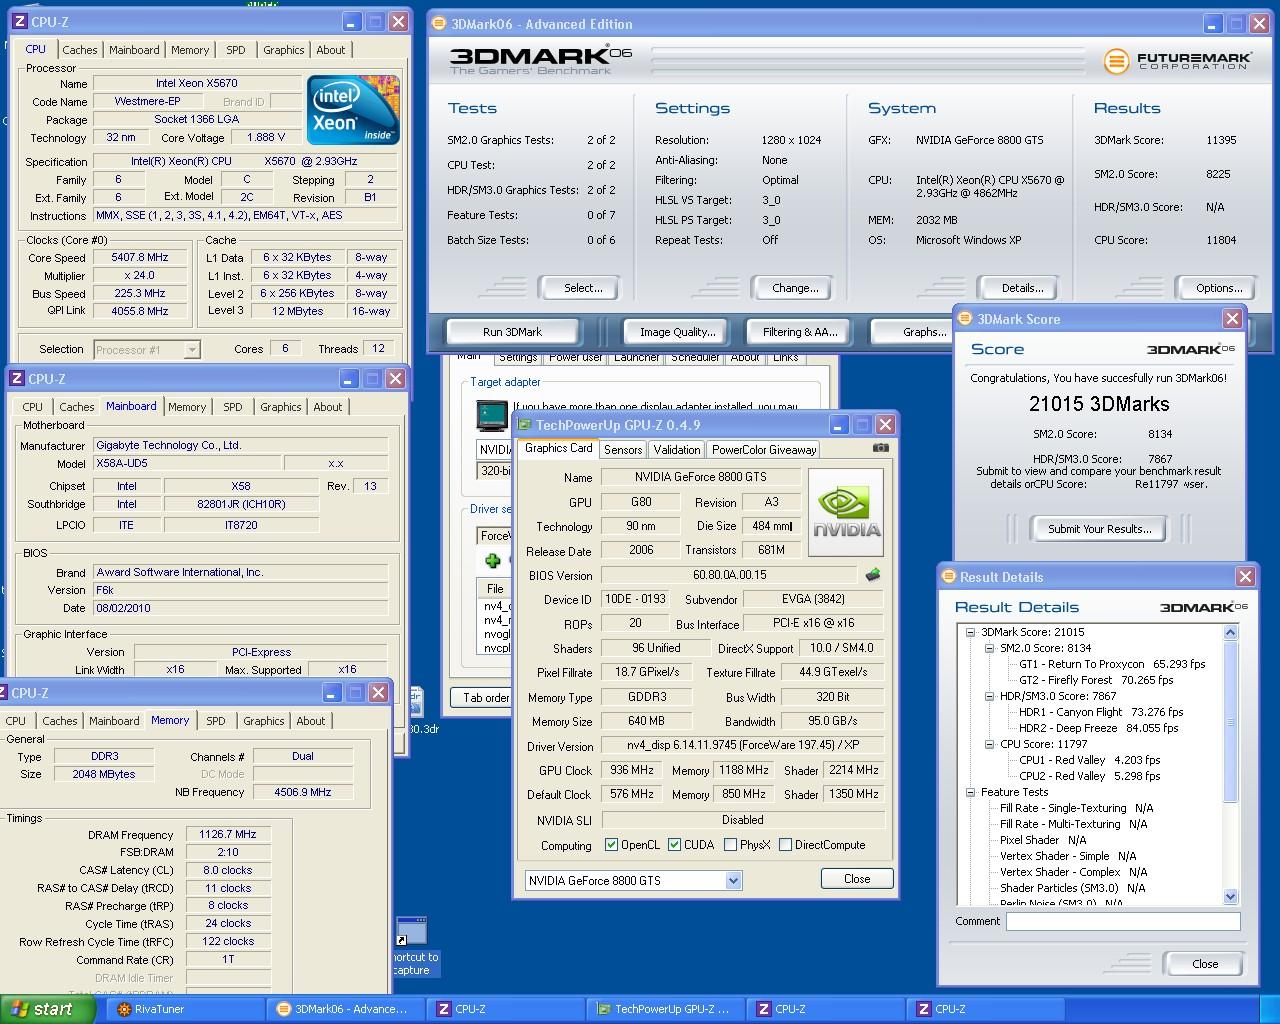
Task: Click the 3DMark06 Advanced Edition title icon
Action: point(441,24)
